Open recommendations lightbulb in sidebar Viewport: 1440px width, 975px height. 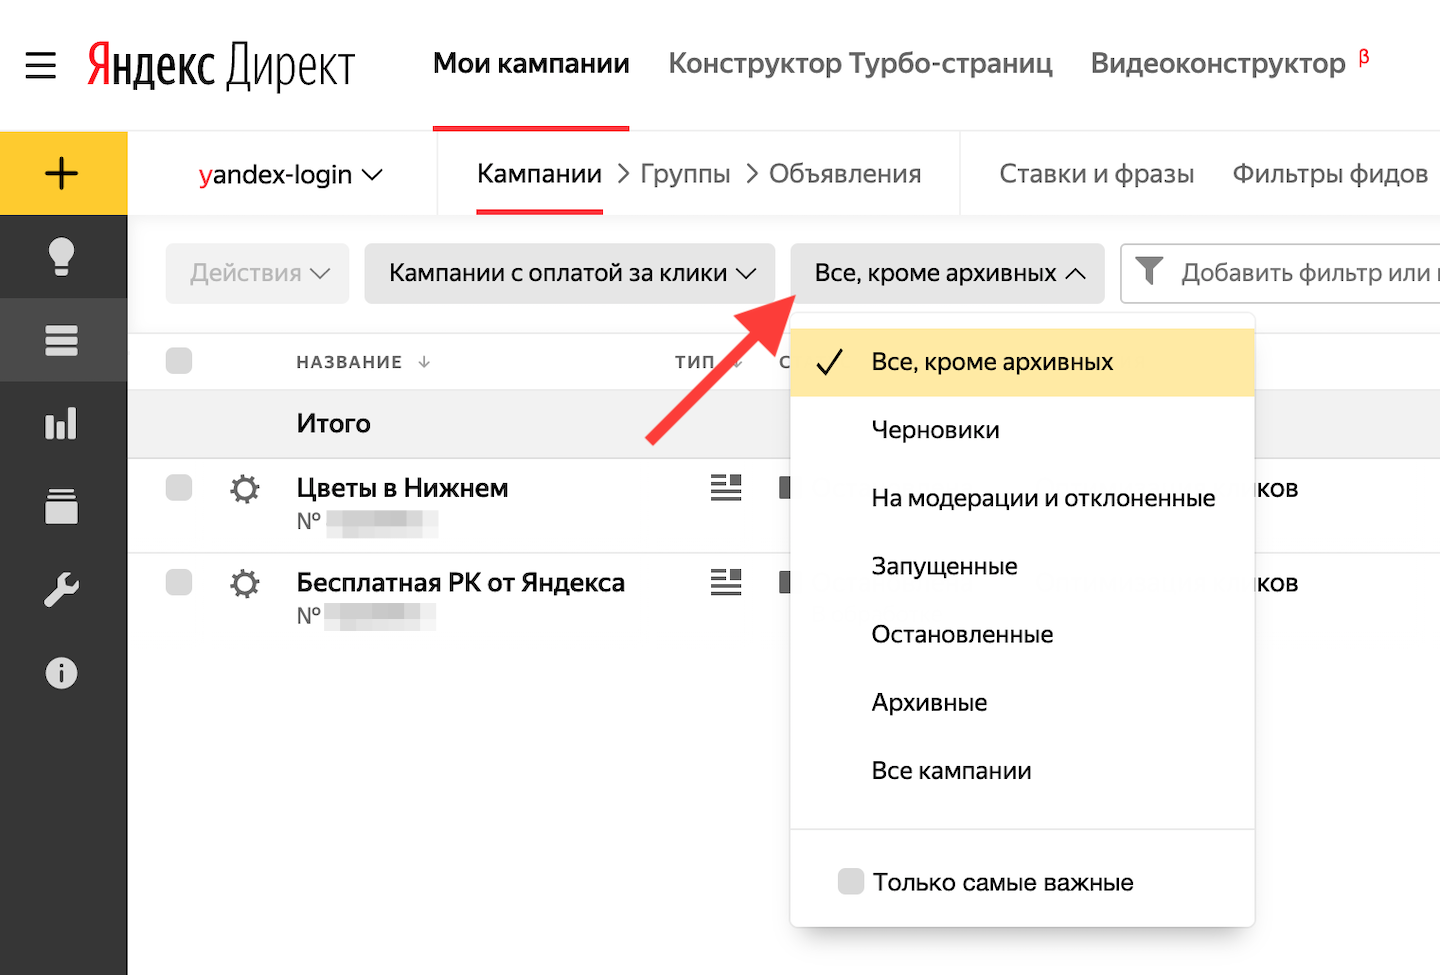point(62,257)
